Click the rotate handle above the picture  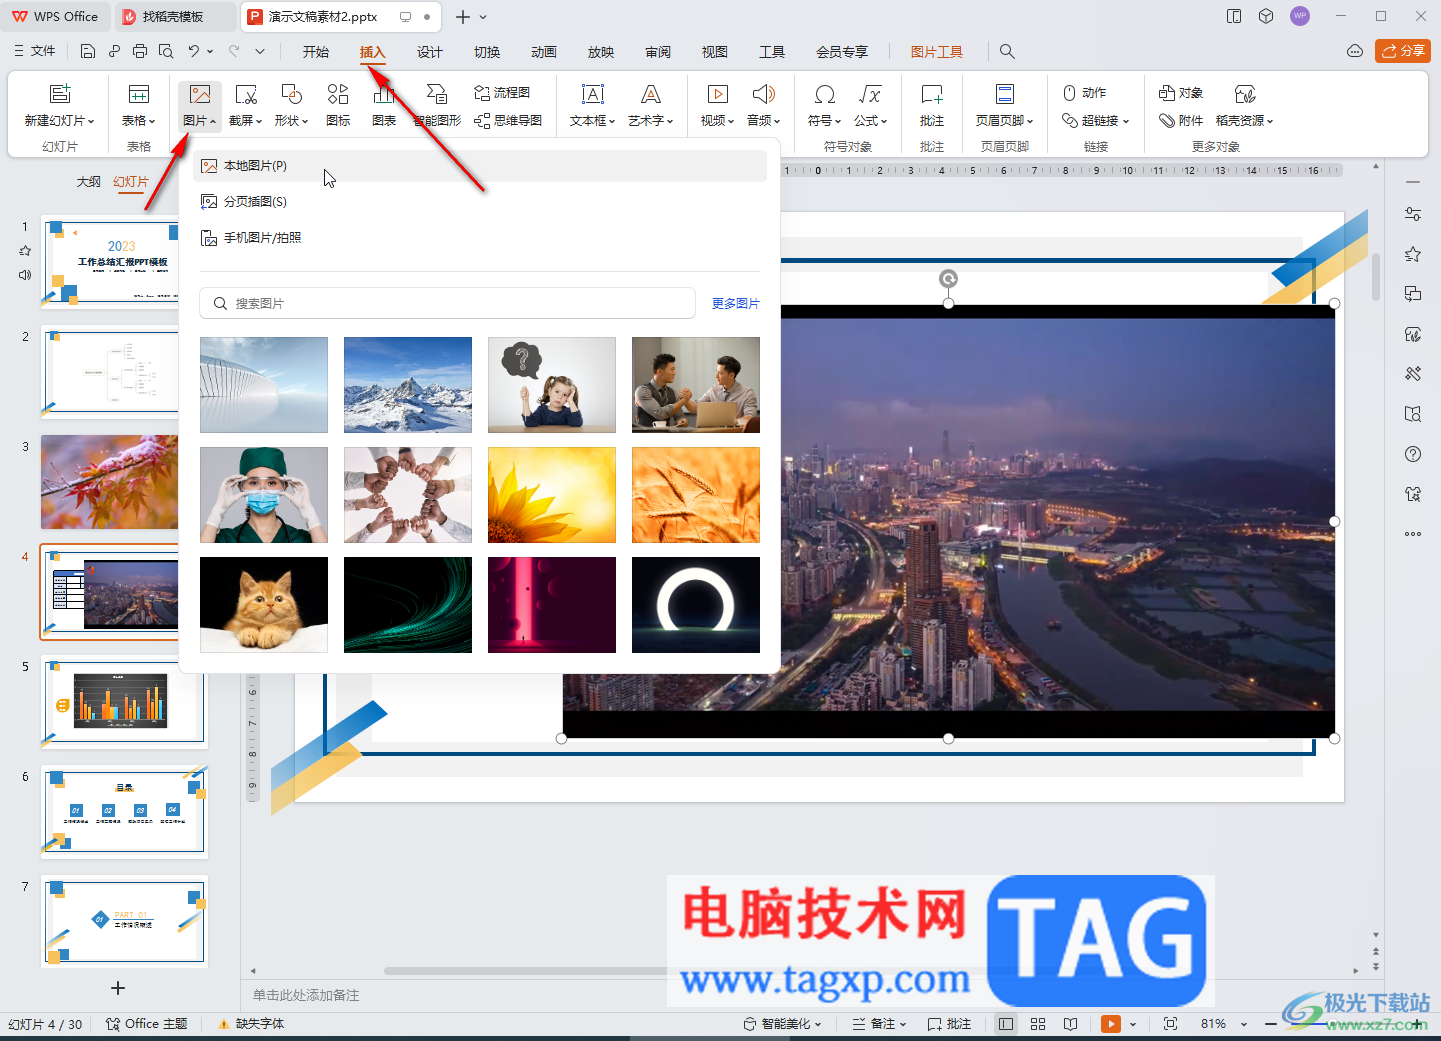(x=948, y=279)
